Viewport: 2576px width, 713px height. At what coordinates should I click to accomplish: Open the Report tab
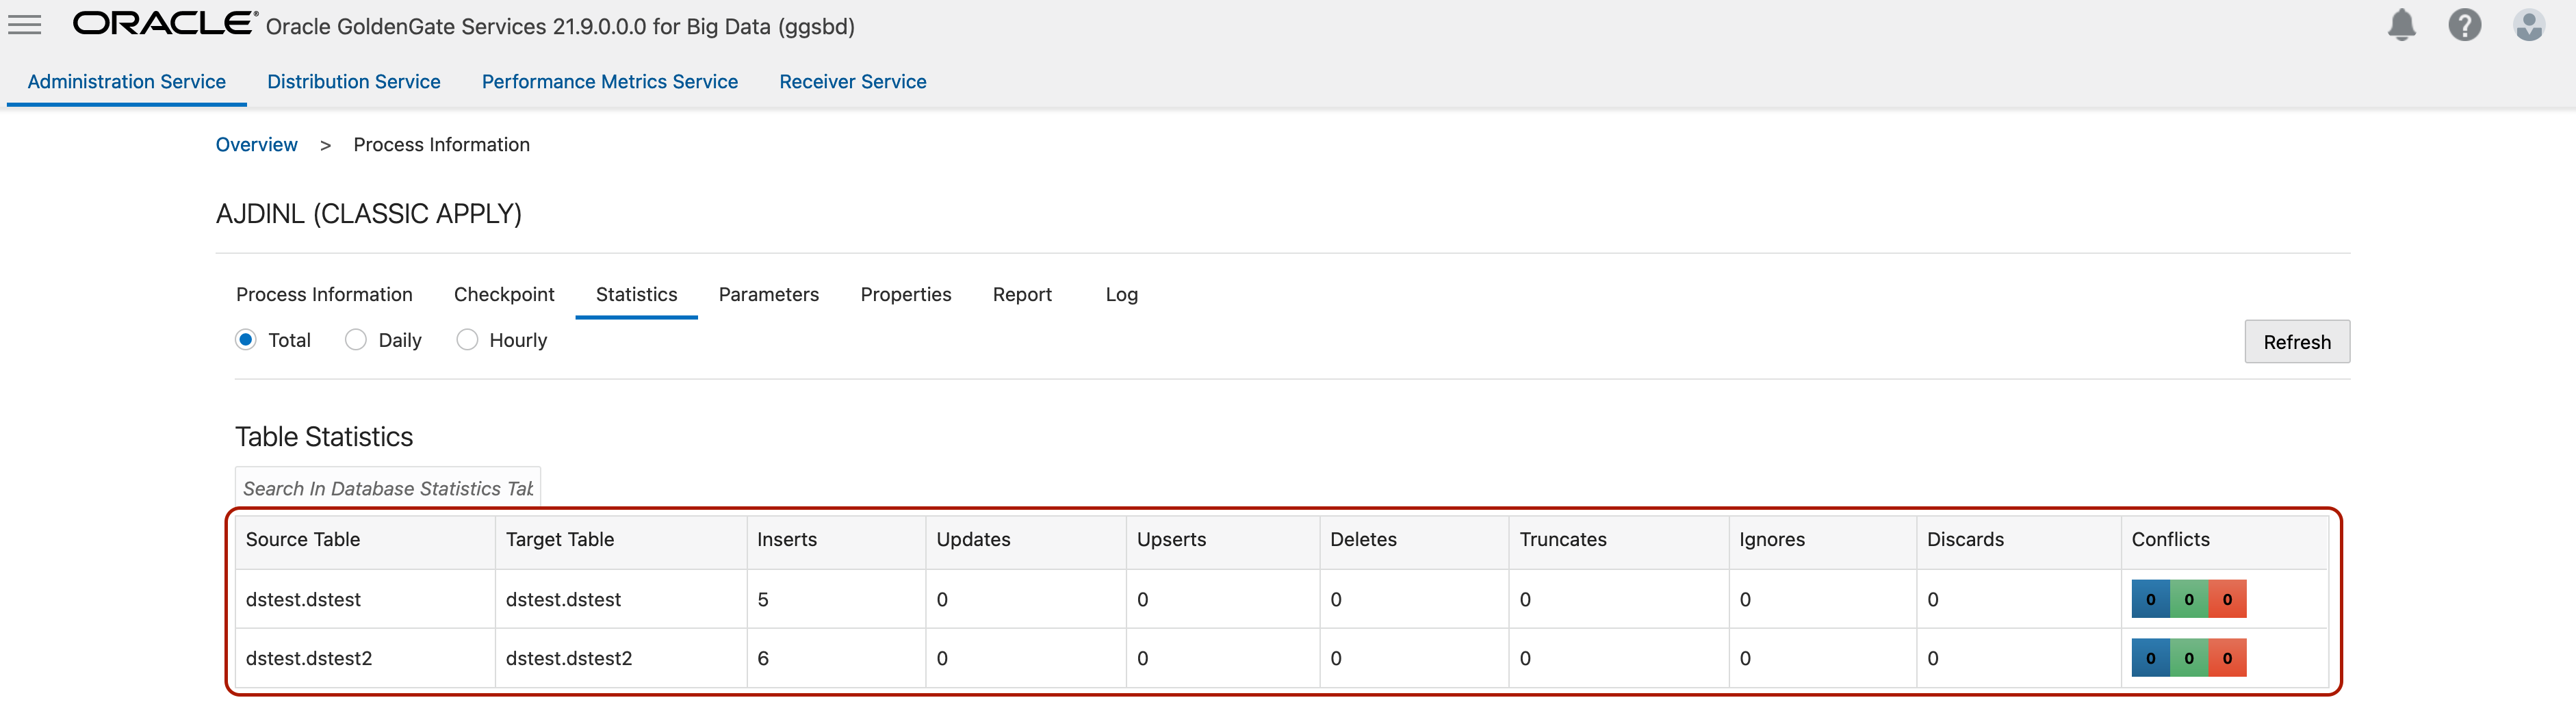[1021, 295]
